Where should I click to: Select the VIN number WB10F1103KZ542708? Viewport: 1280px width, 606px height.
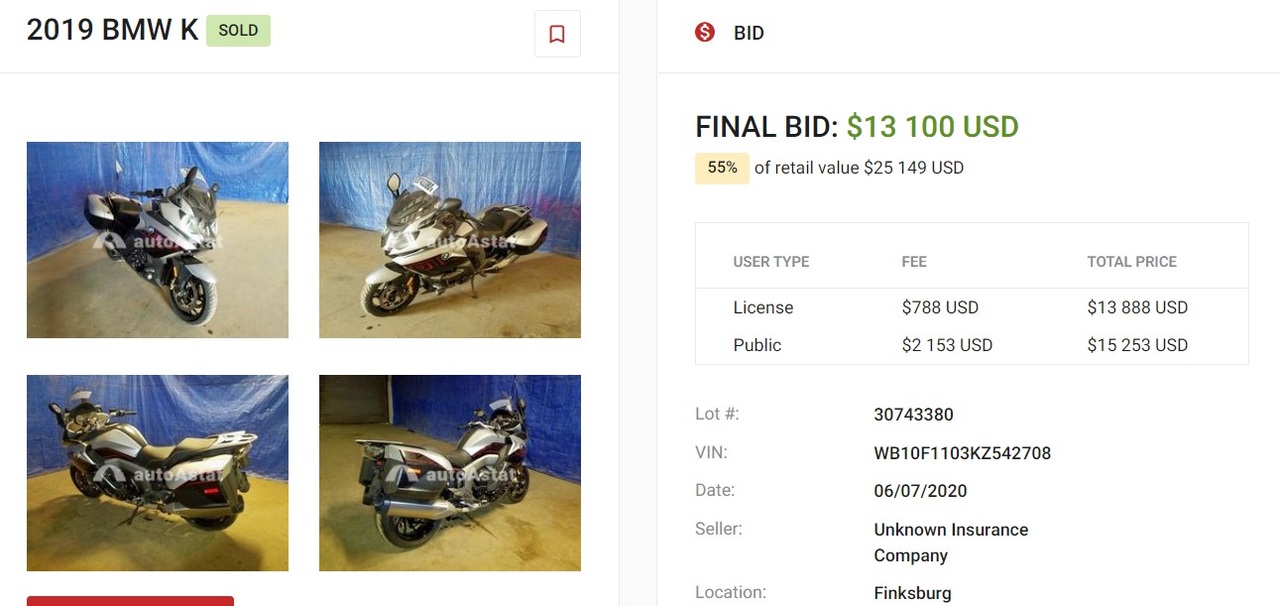coord(962,453)
